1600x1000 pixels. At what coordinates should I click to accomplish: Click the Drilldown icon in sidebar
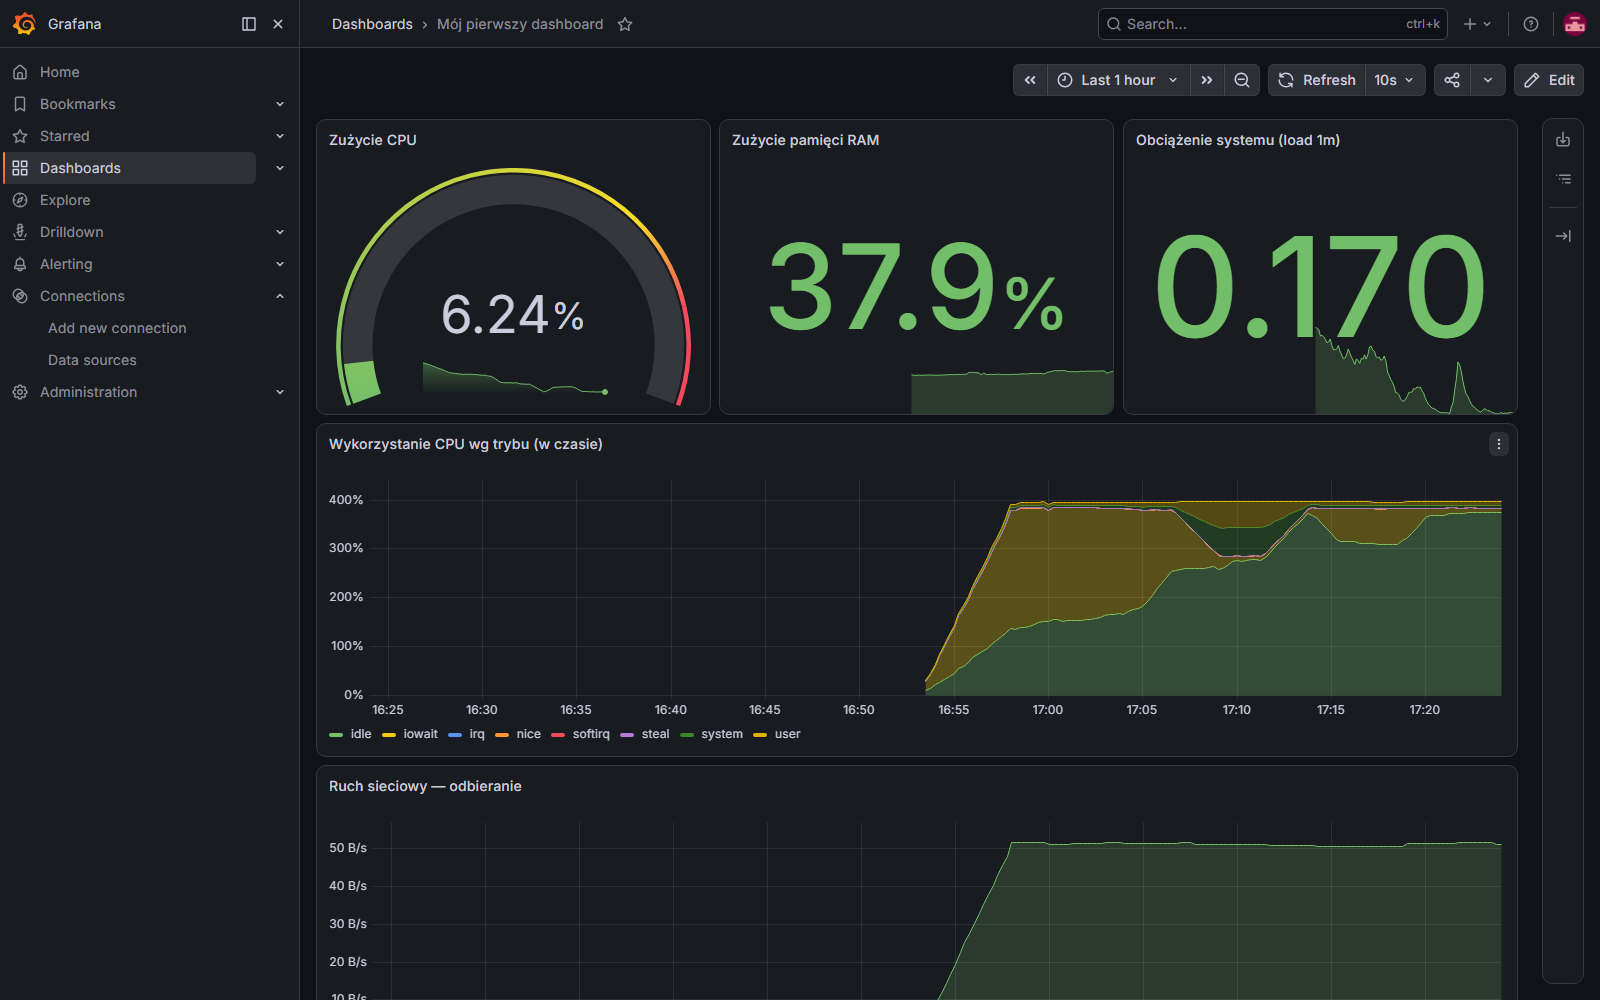(20, 232)
